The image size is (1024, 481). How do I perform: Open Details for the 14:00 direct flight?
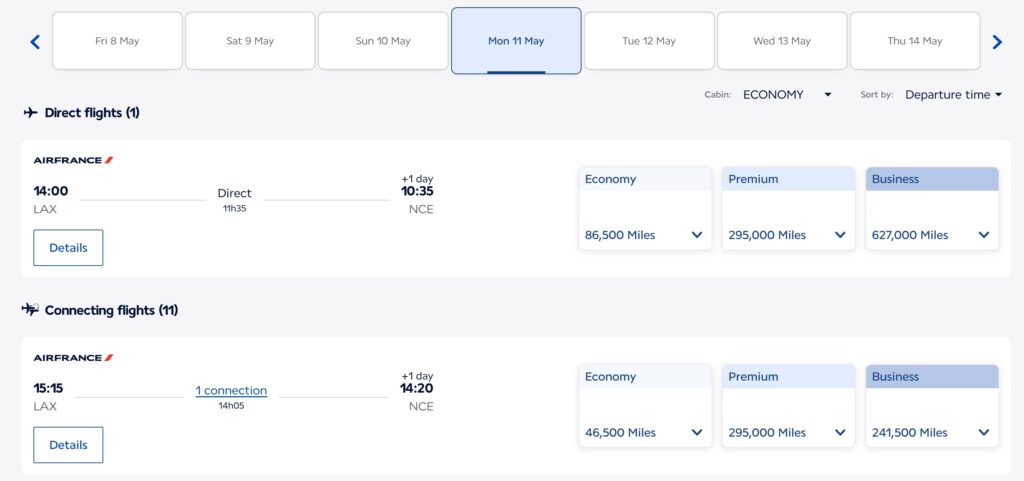[x=68, y=248]
